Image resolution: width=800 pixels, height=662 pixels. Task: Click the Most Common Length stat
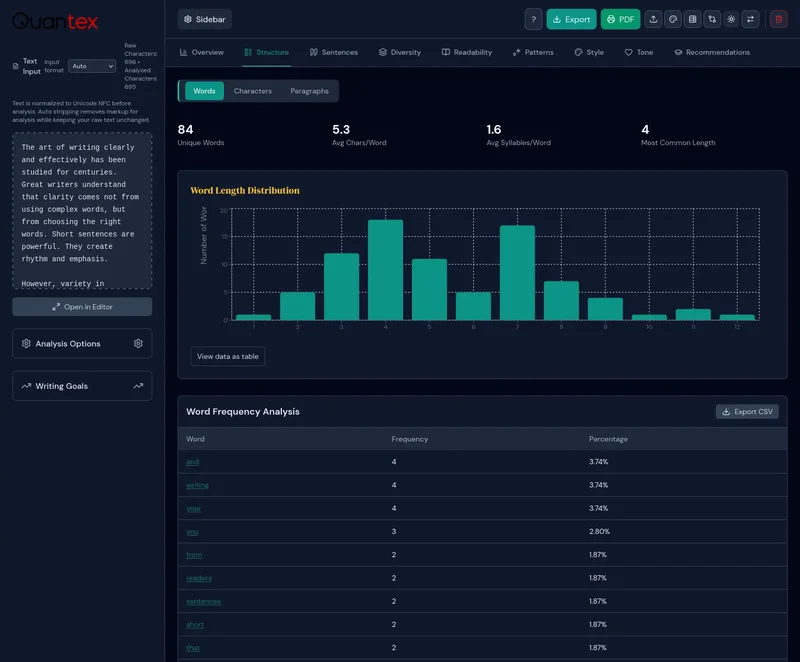coord(678,135)
